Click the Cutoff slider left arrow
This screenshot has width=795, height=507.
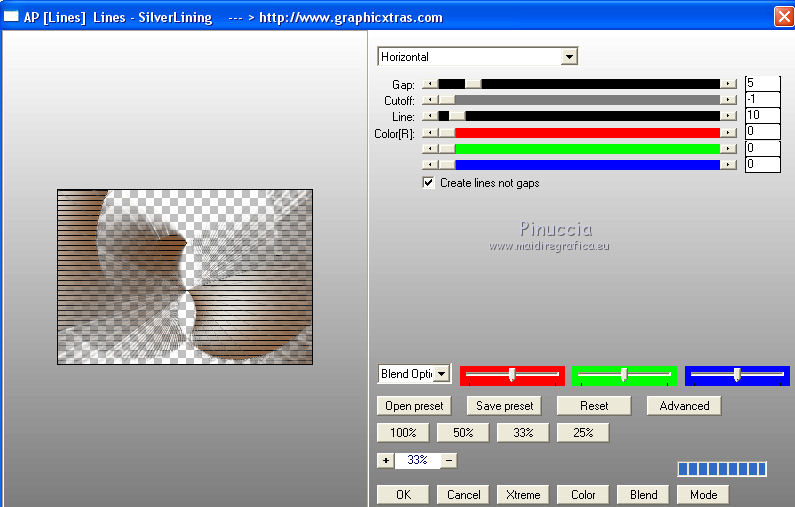click(430, 100)
